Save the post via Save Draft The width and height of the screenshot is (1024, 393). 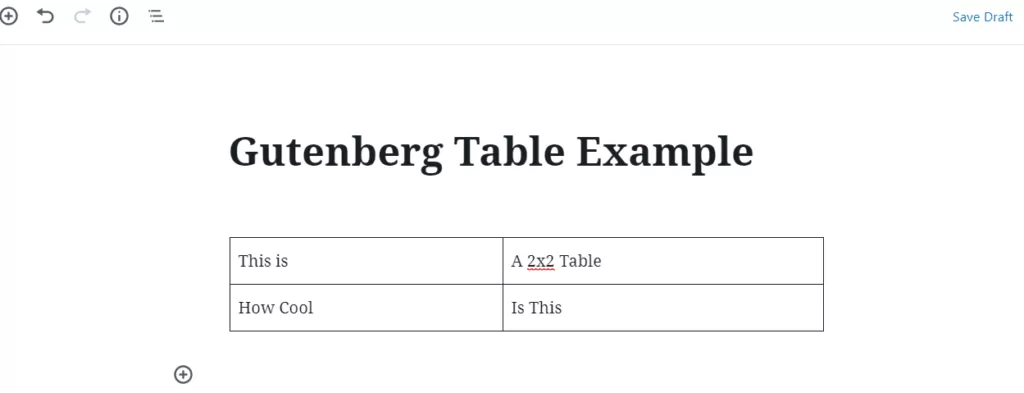coord(982,17)
